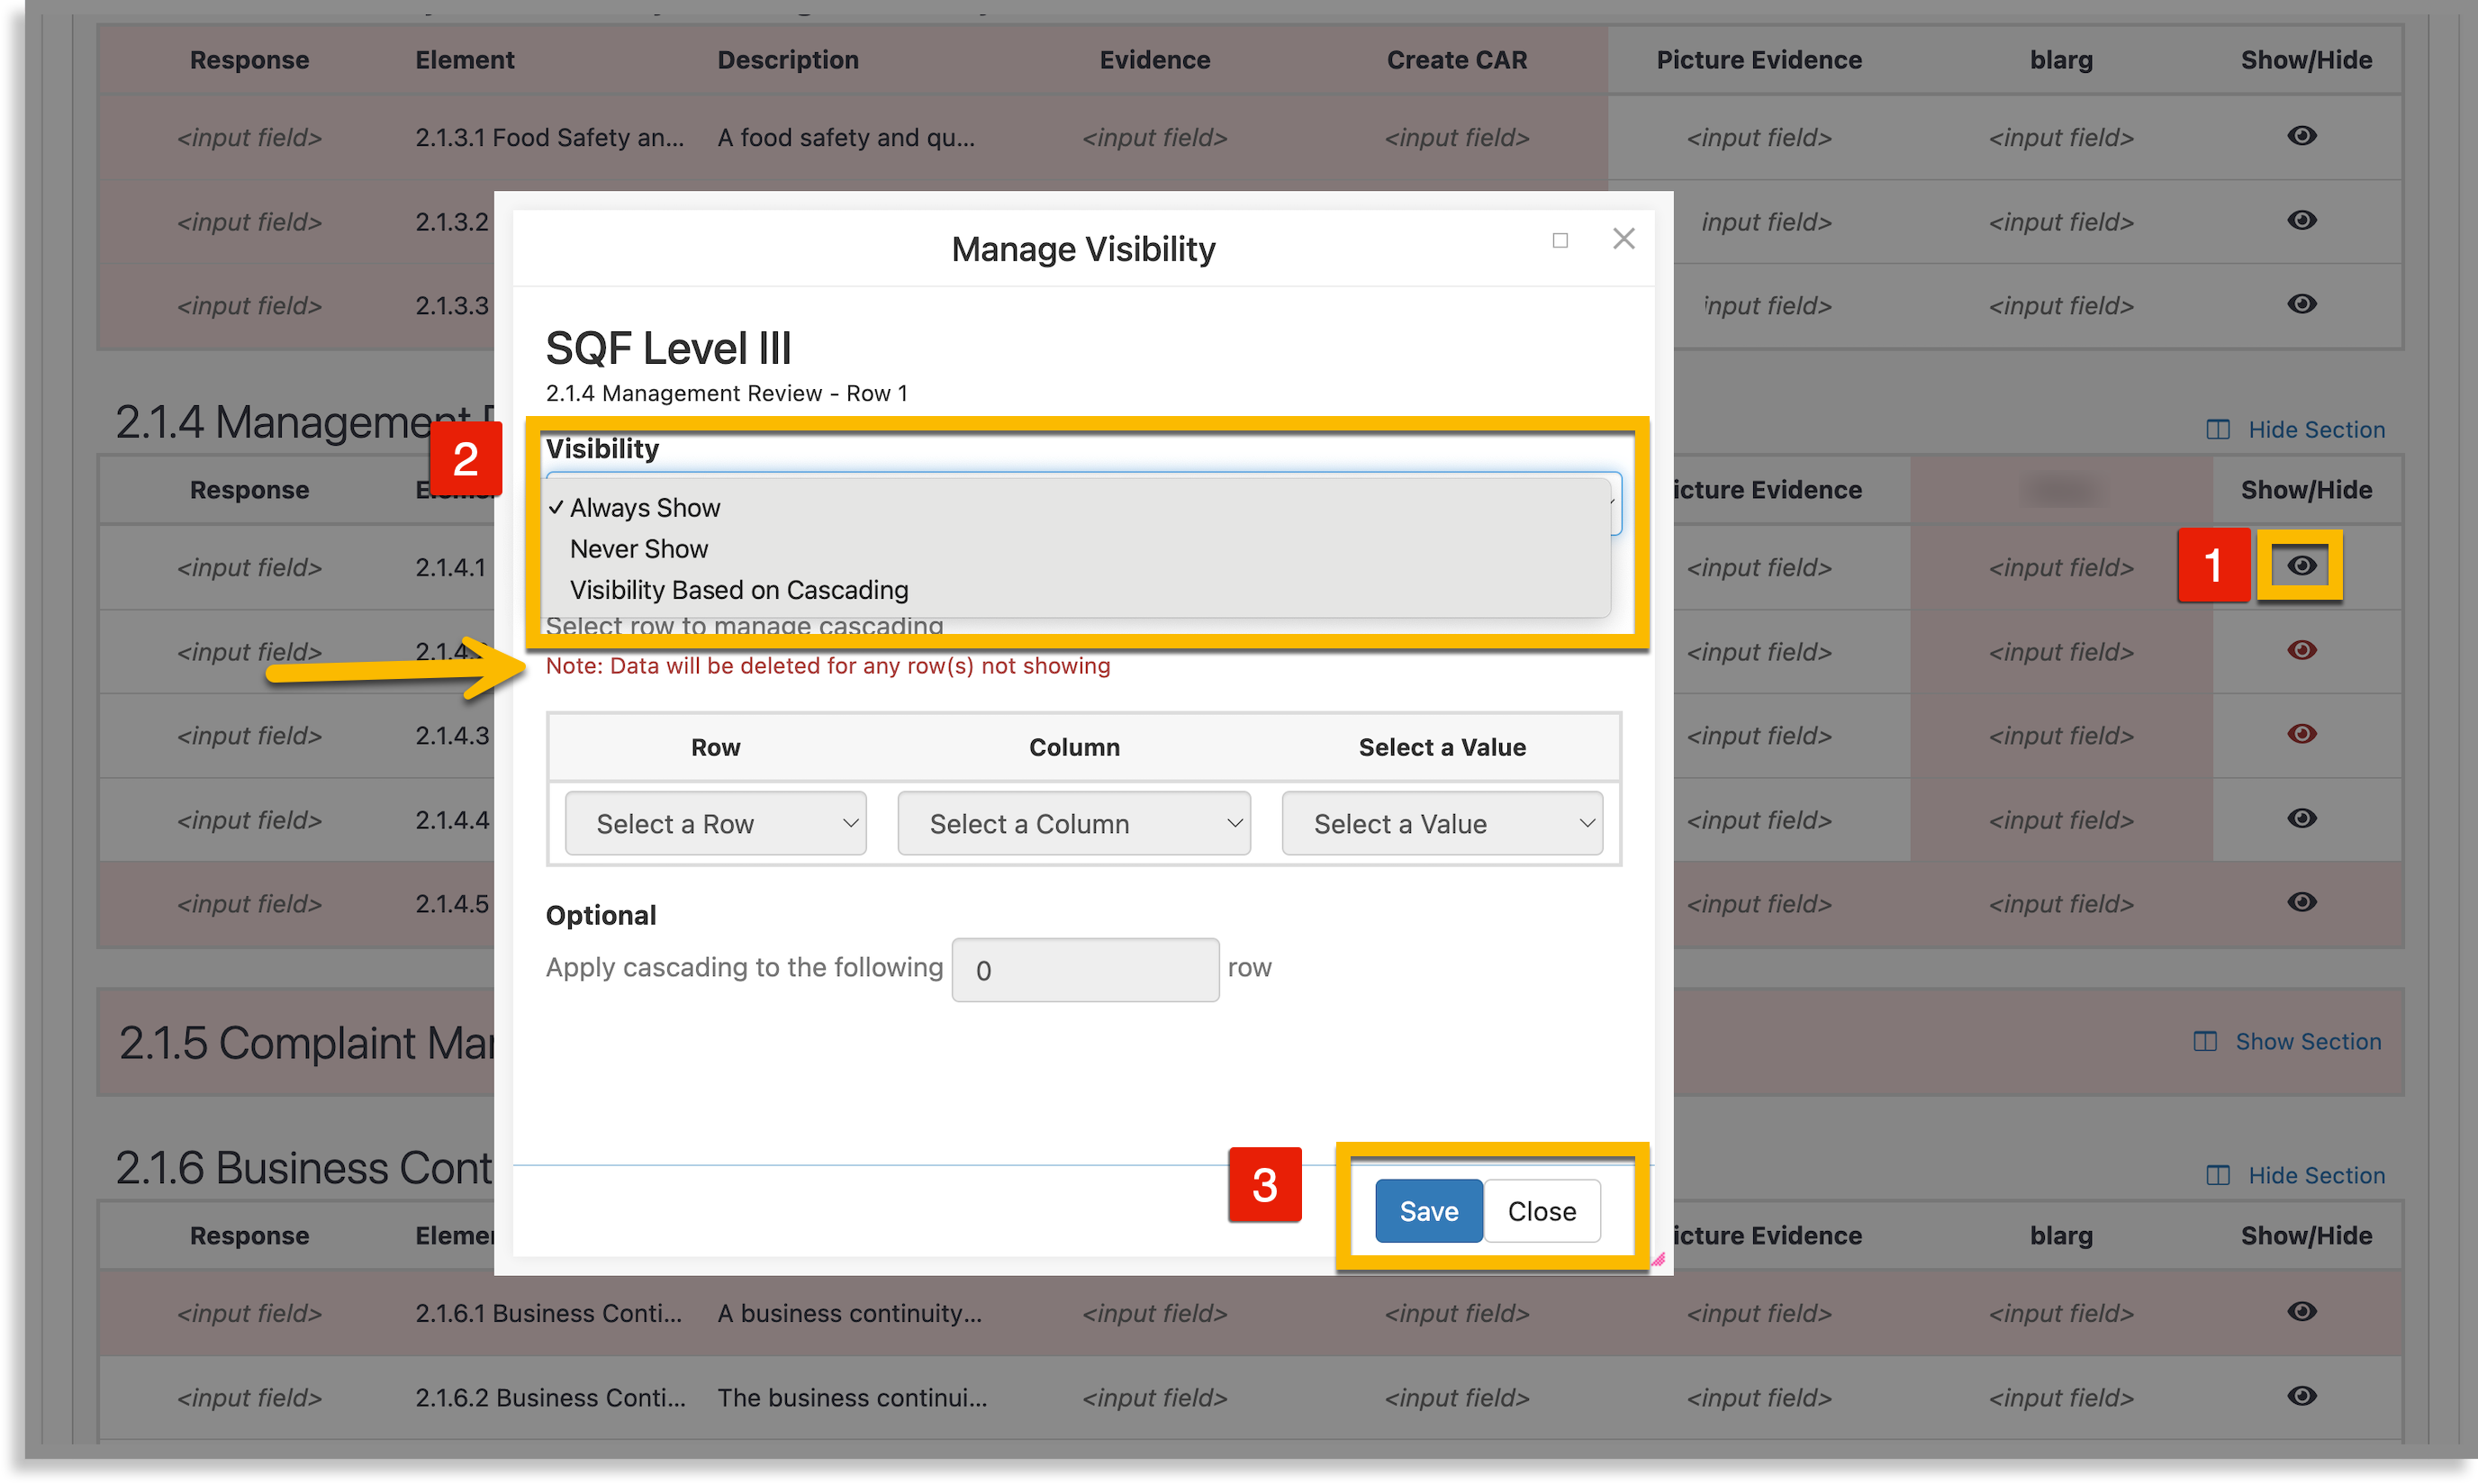Click Save in Manage Visibility dialog

tap(1429, 1211)
